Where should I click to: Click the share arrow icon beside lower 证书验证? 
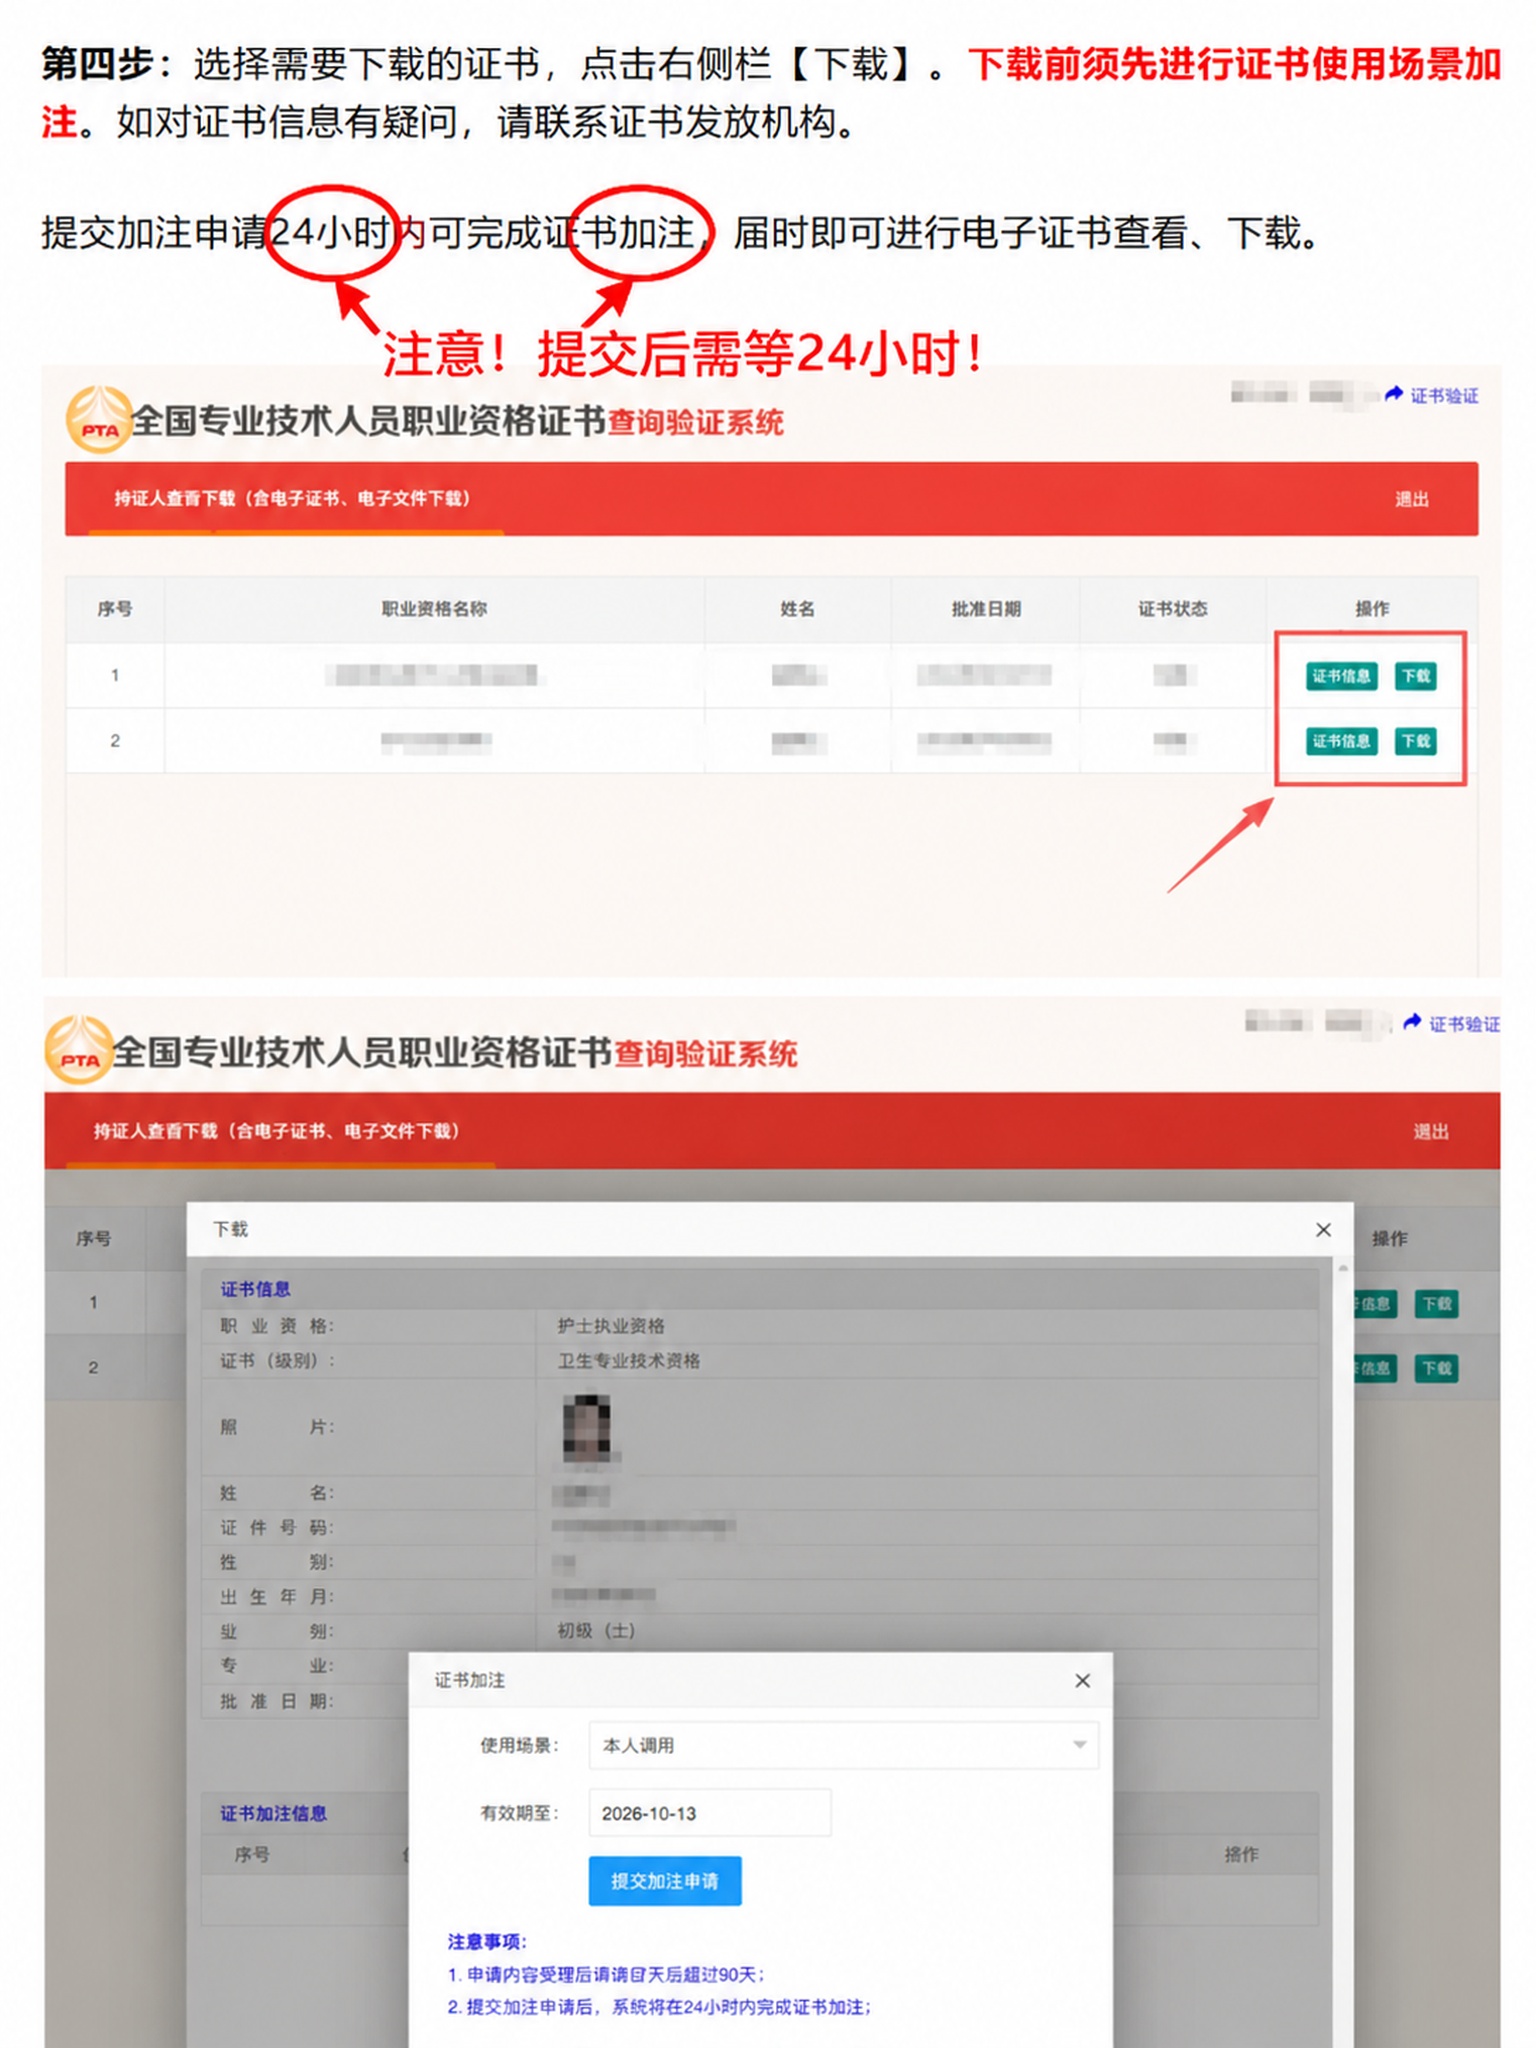pyautogui.click(x=1412, y=1022)
